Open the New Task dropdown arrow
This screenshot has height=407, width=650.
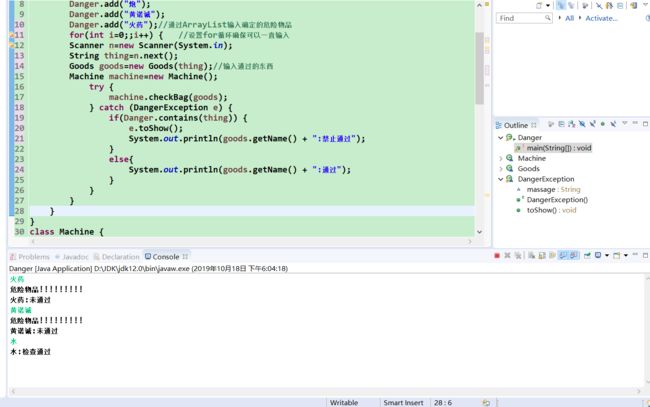[548, 5]
